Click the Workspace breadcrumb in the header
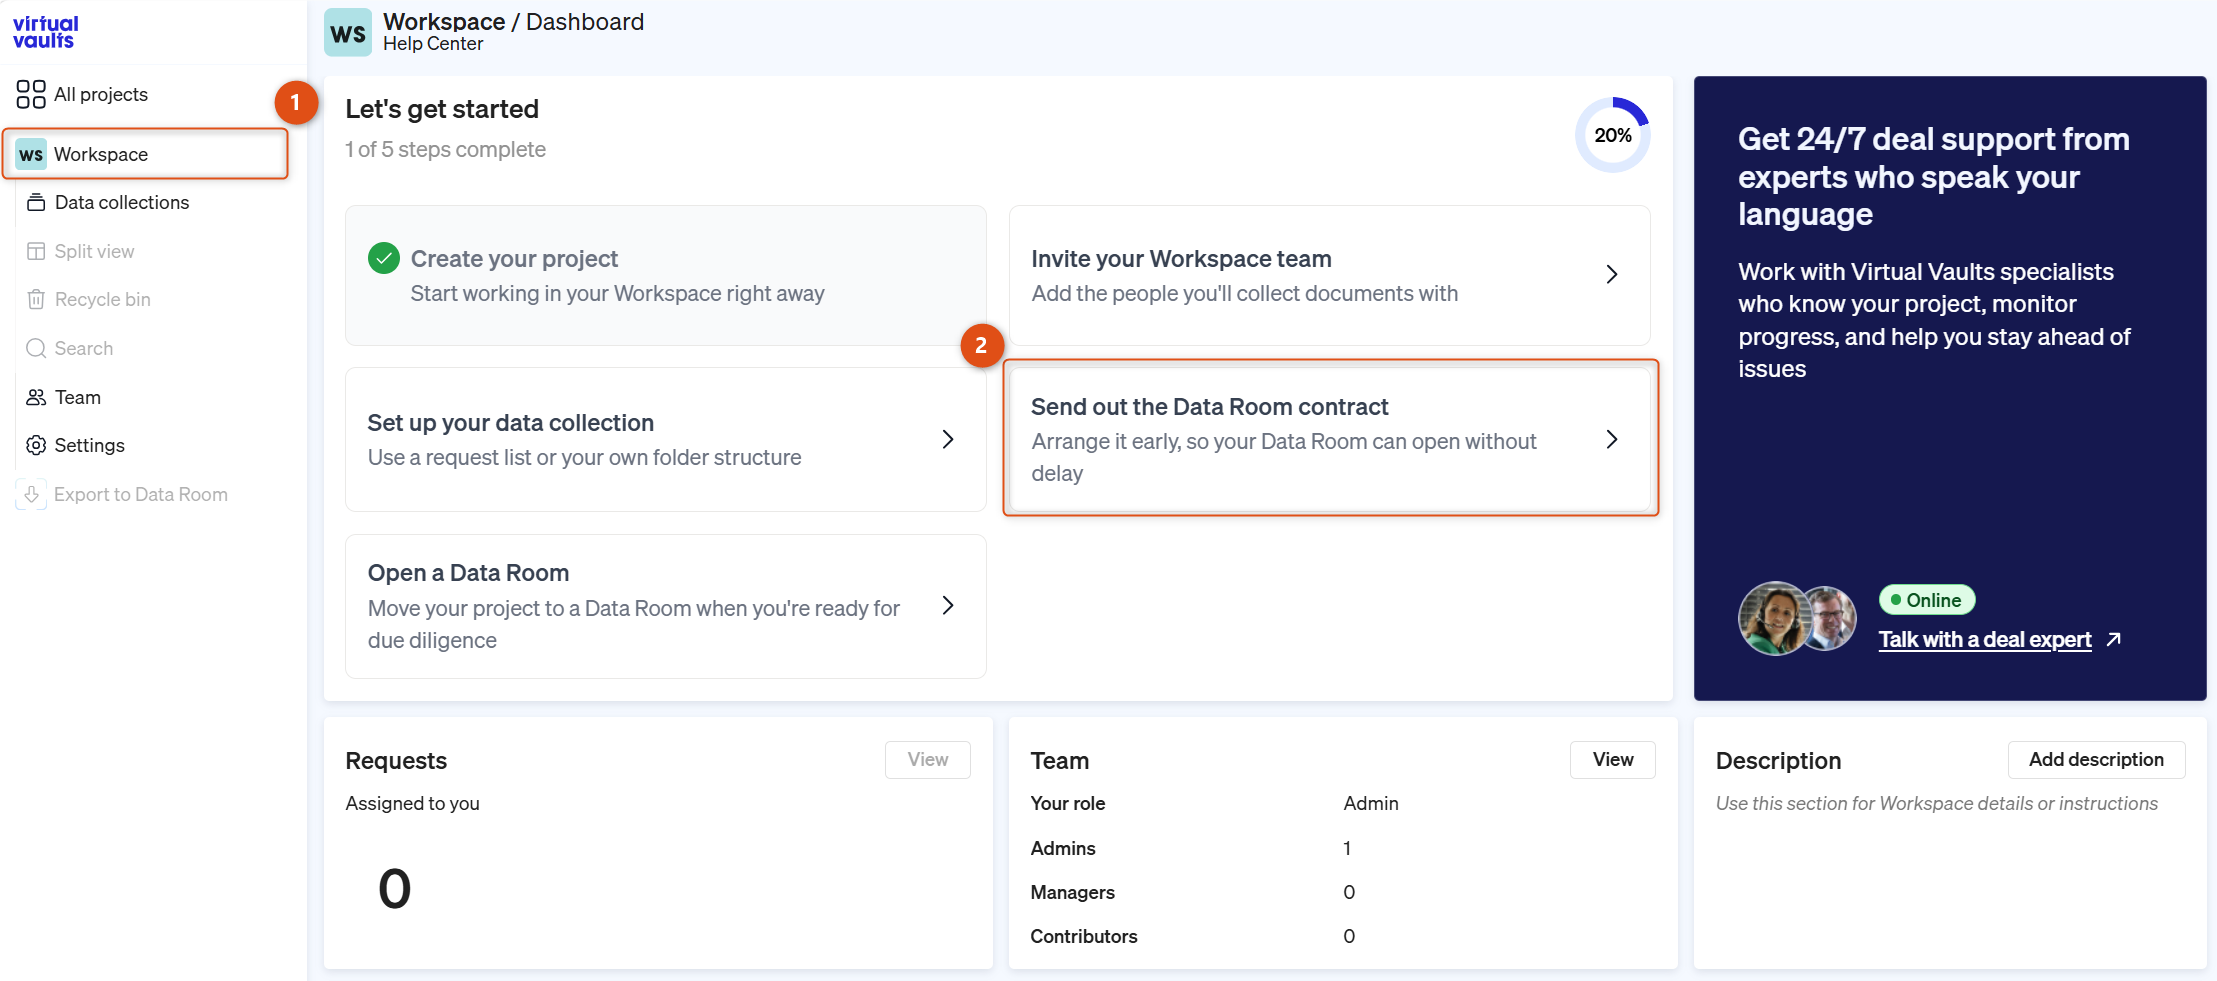2217x981 pixels. click(x=444, y=21)
